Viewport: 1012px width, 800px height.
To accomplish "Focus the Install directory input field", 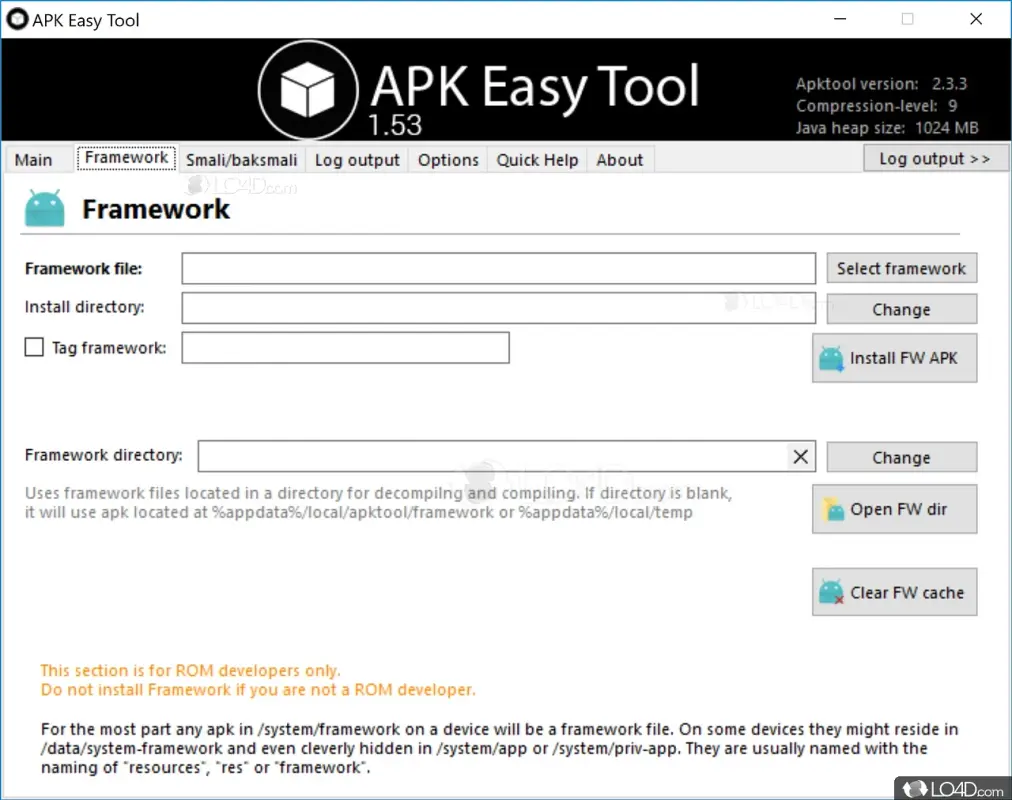I will pos(498,308).
